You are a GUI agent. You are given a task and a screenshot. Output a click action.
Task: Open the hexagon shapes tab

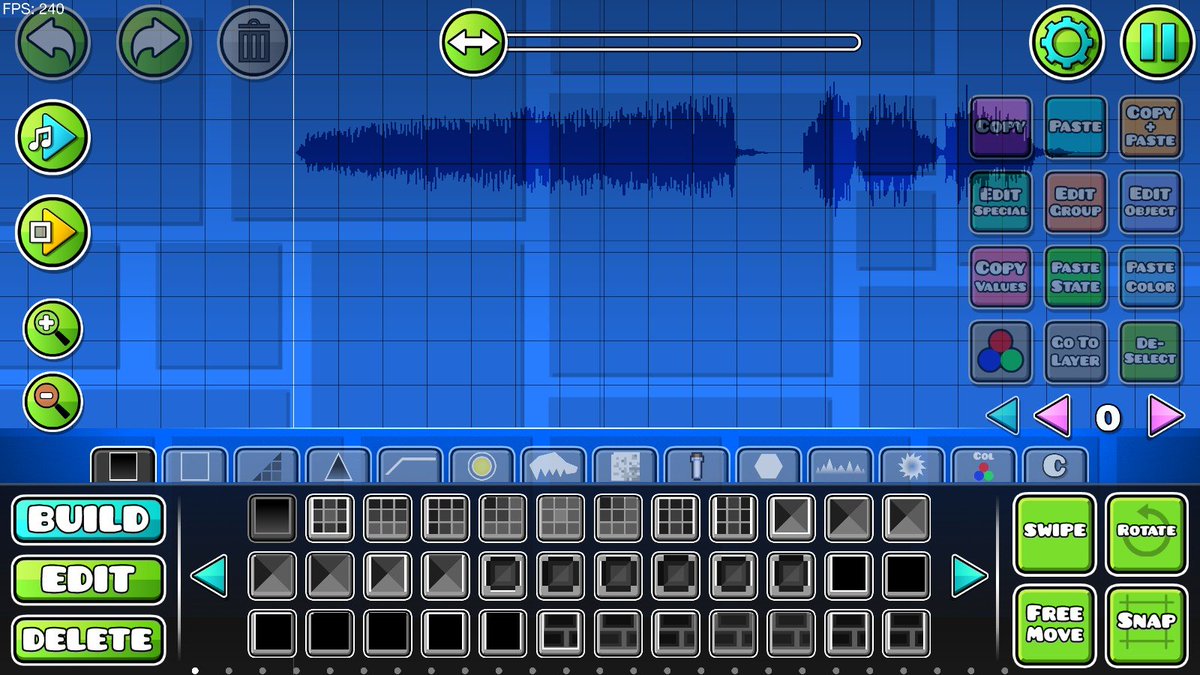(769, 466)
